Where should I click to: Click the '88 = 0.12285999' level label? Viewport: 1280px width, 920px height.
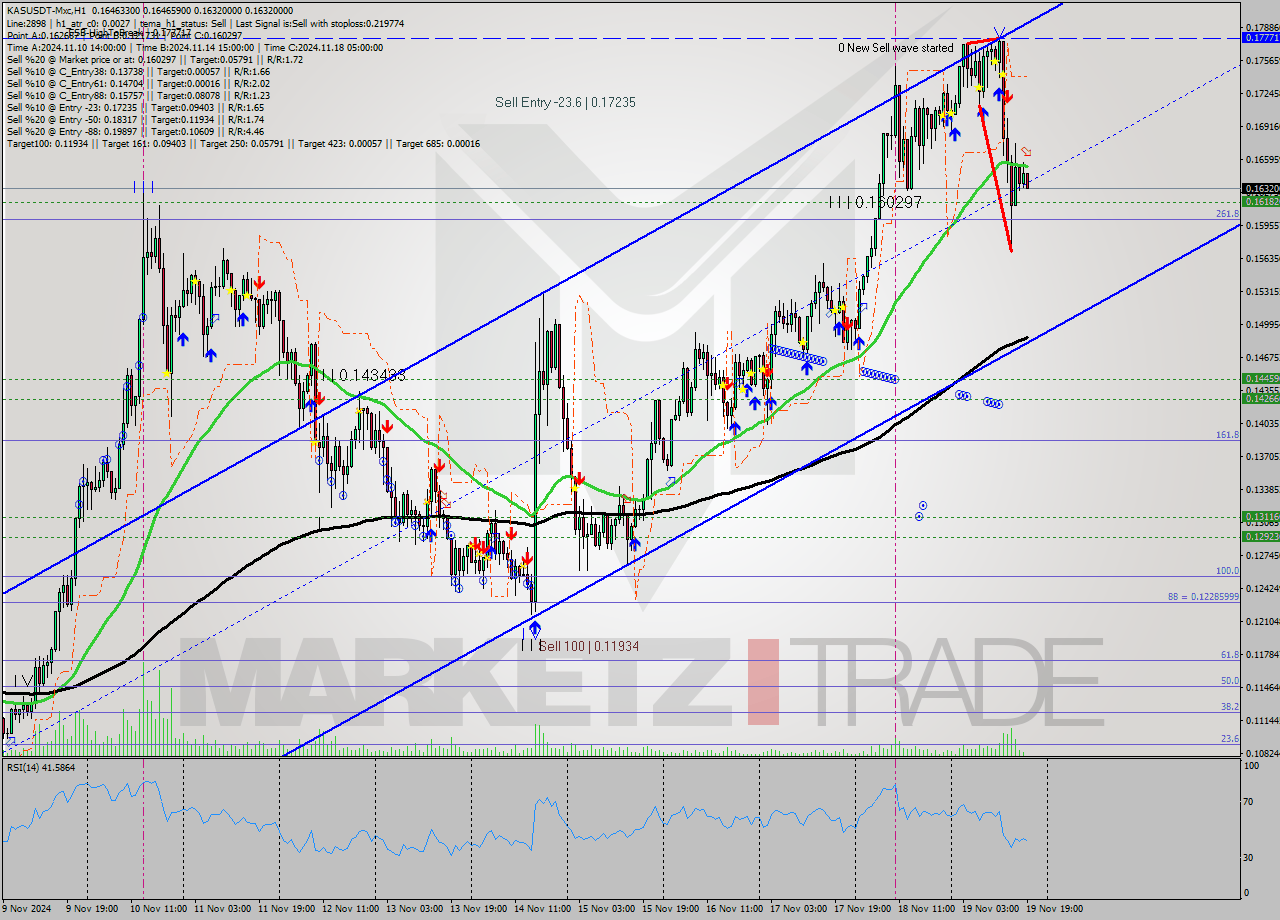coord(1203,597)
